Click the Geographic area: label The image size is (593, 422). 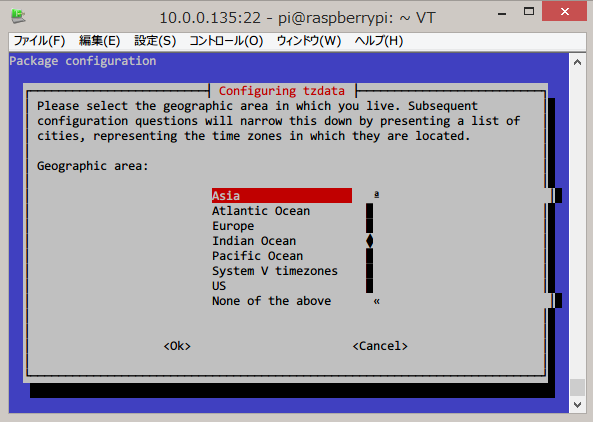coord(93,166)
